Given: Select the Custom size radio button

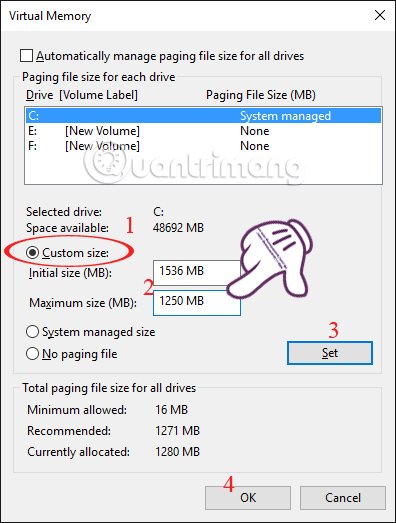Looking at the screenshot, I should click(x=32, y=253).
